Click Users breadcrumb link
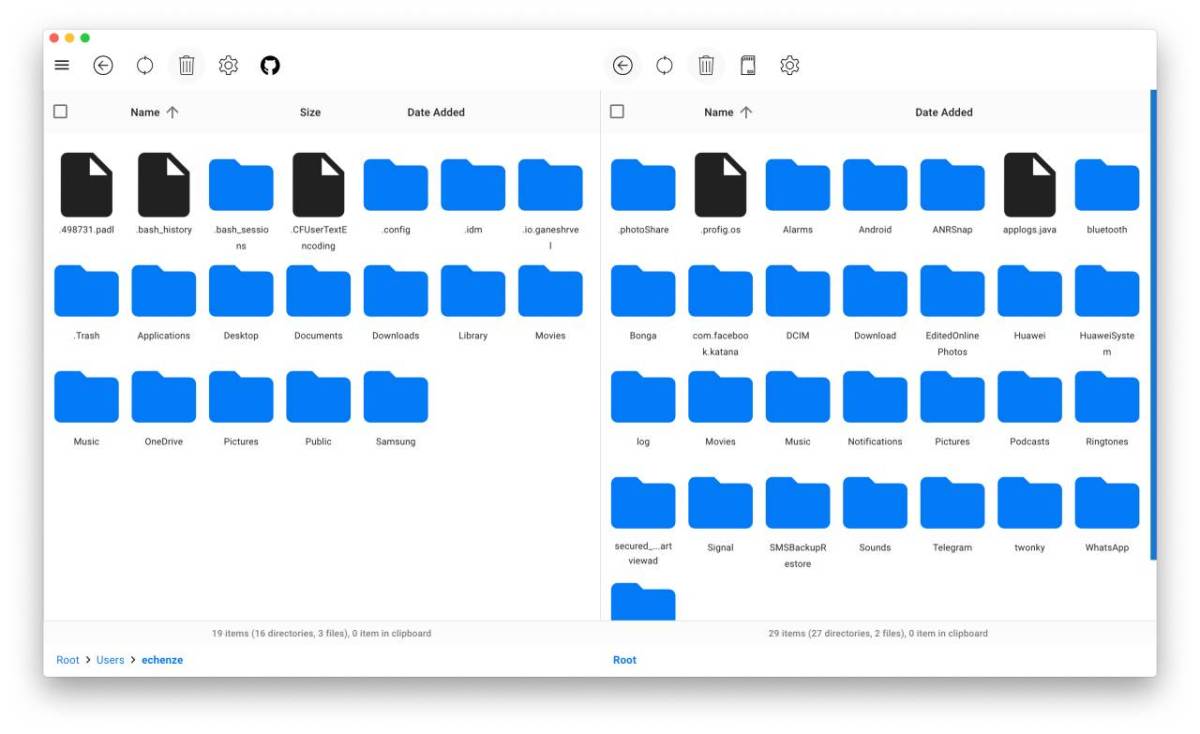The height and width of the screenshot is (734, 1200). [x=110, y=660]
